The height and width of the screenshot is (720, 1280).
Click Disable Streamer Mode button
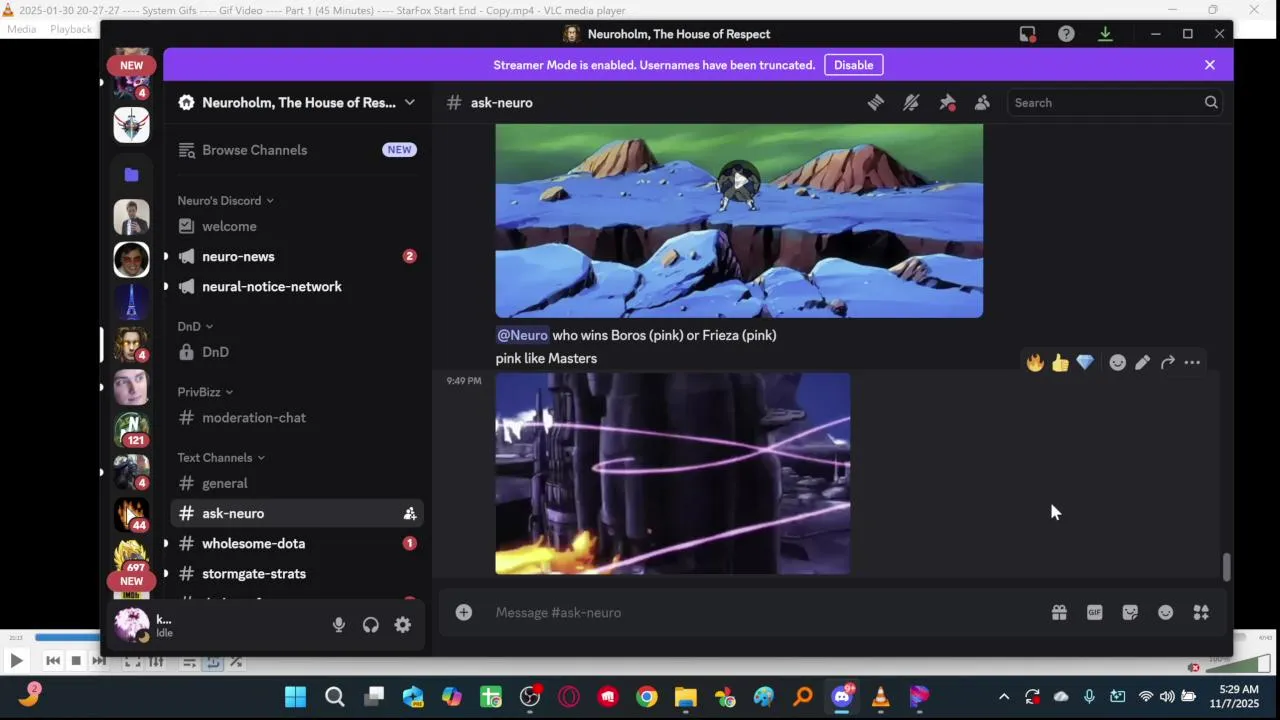pyautogui.click(x=853, y=65)
